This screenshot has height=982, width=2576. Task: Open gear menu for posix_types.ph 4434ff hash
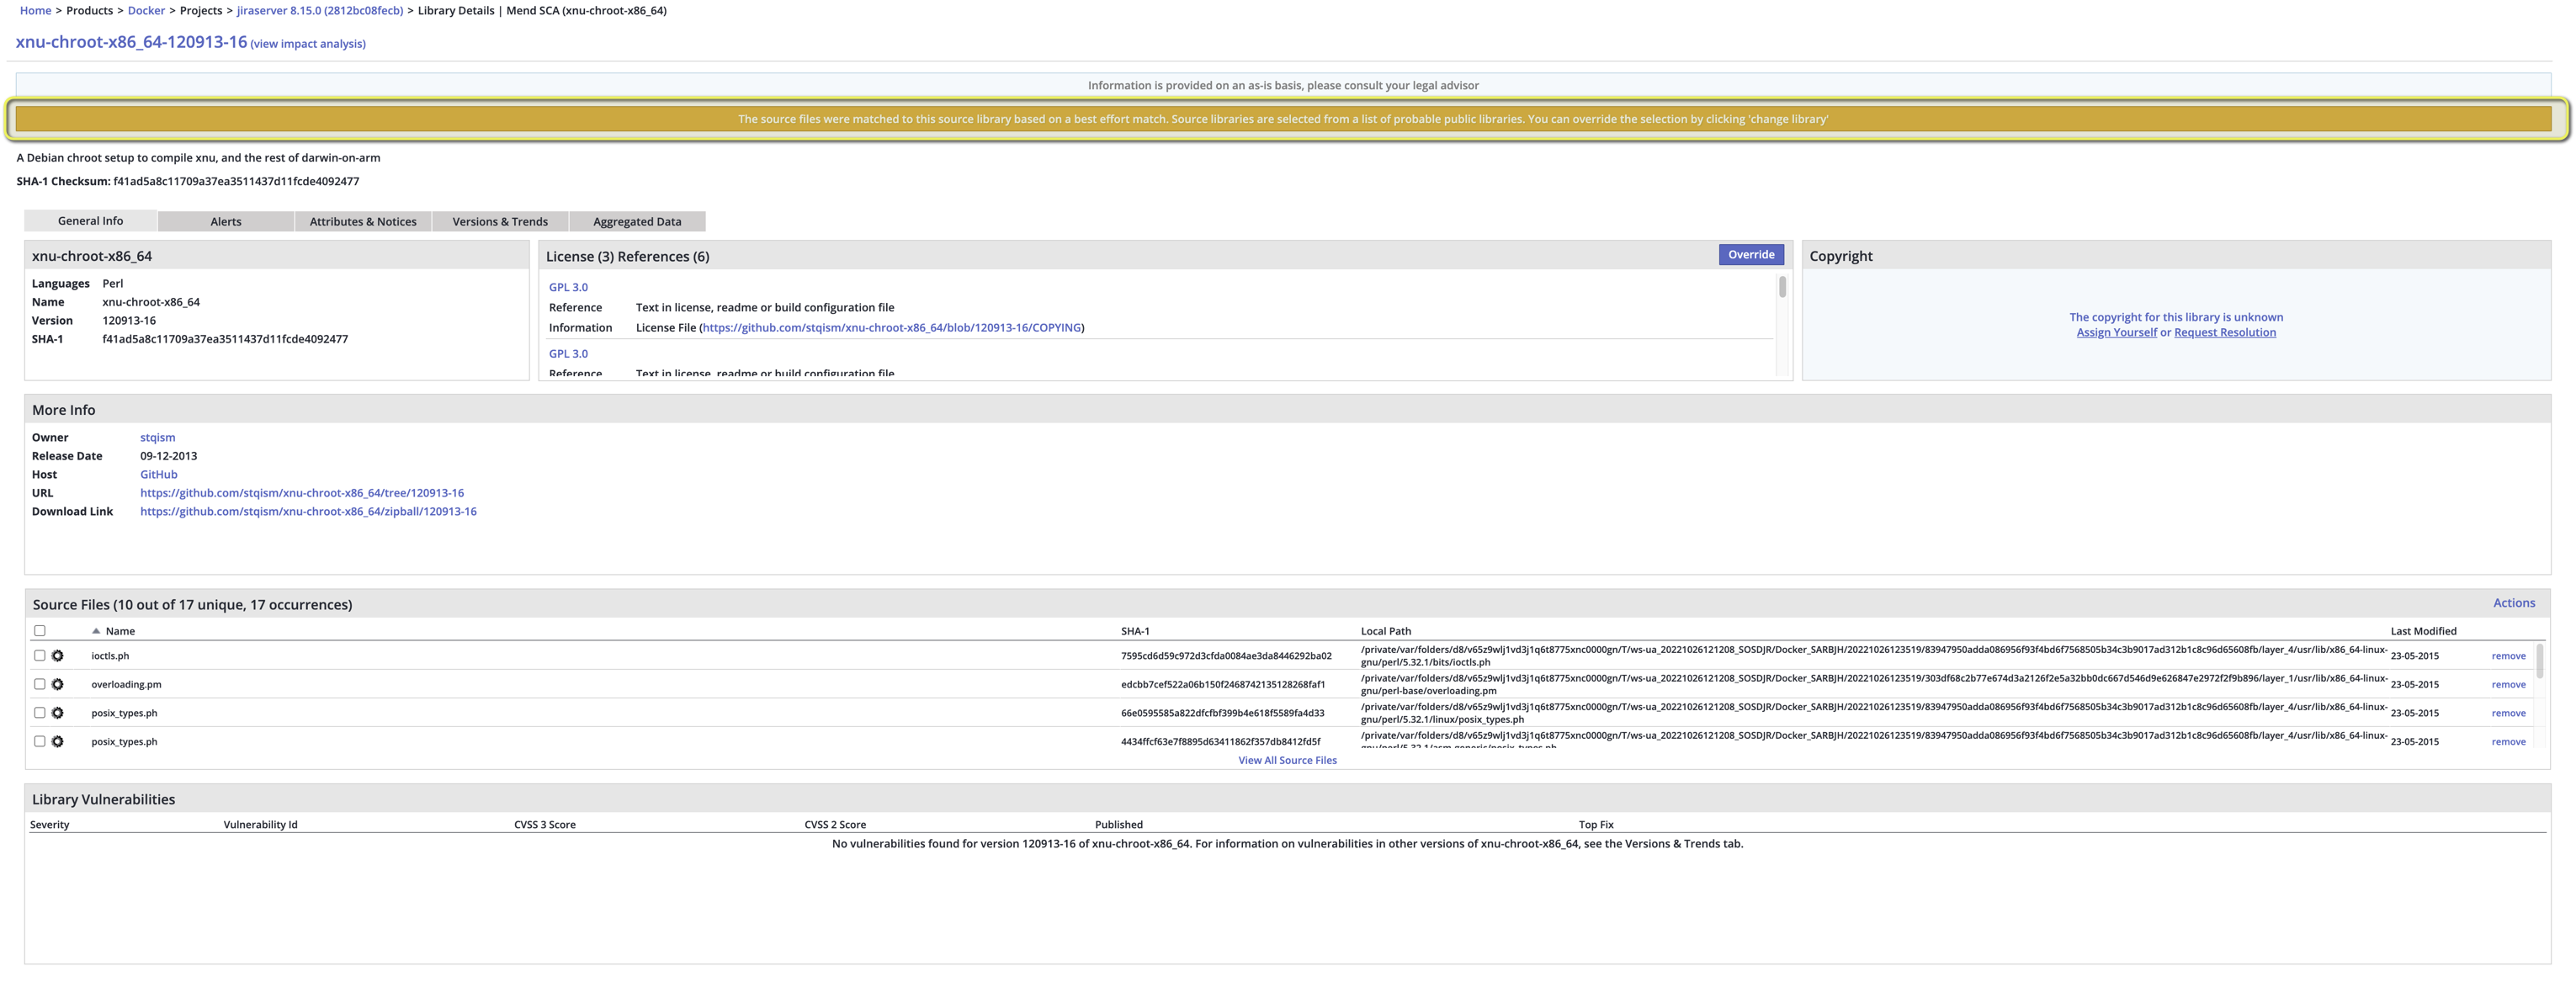click(x=57, y=742)
